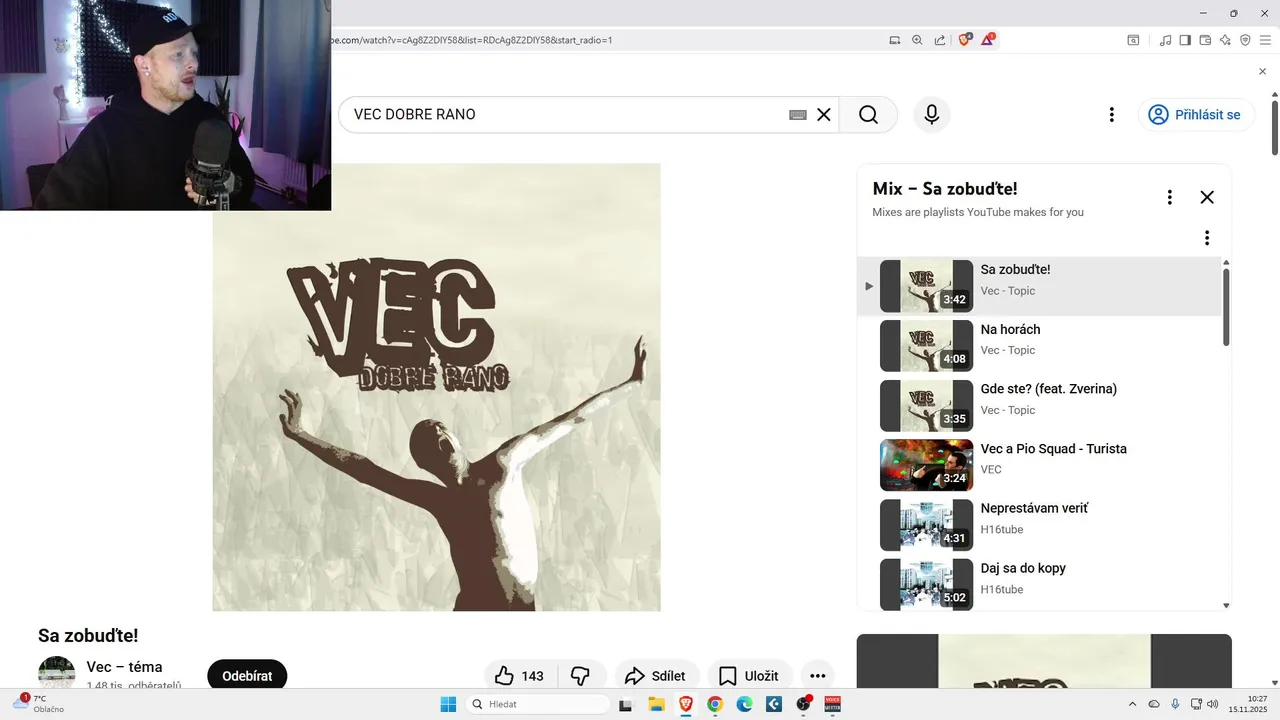Click the YouTube search magnifier button
This screenshot has height=720, width=1280.
868,115
